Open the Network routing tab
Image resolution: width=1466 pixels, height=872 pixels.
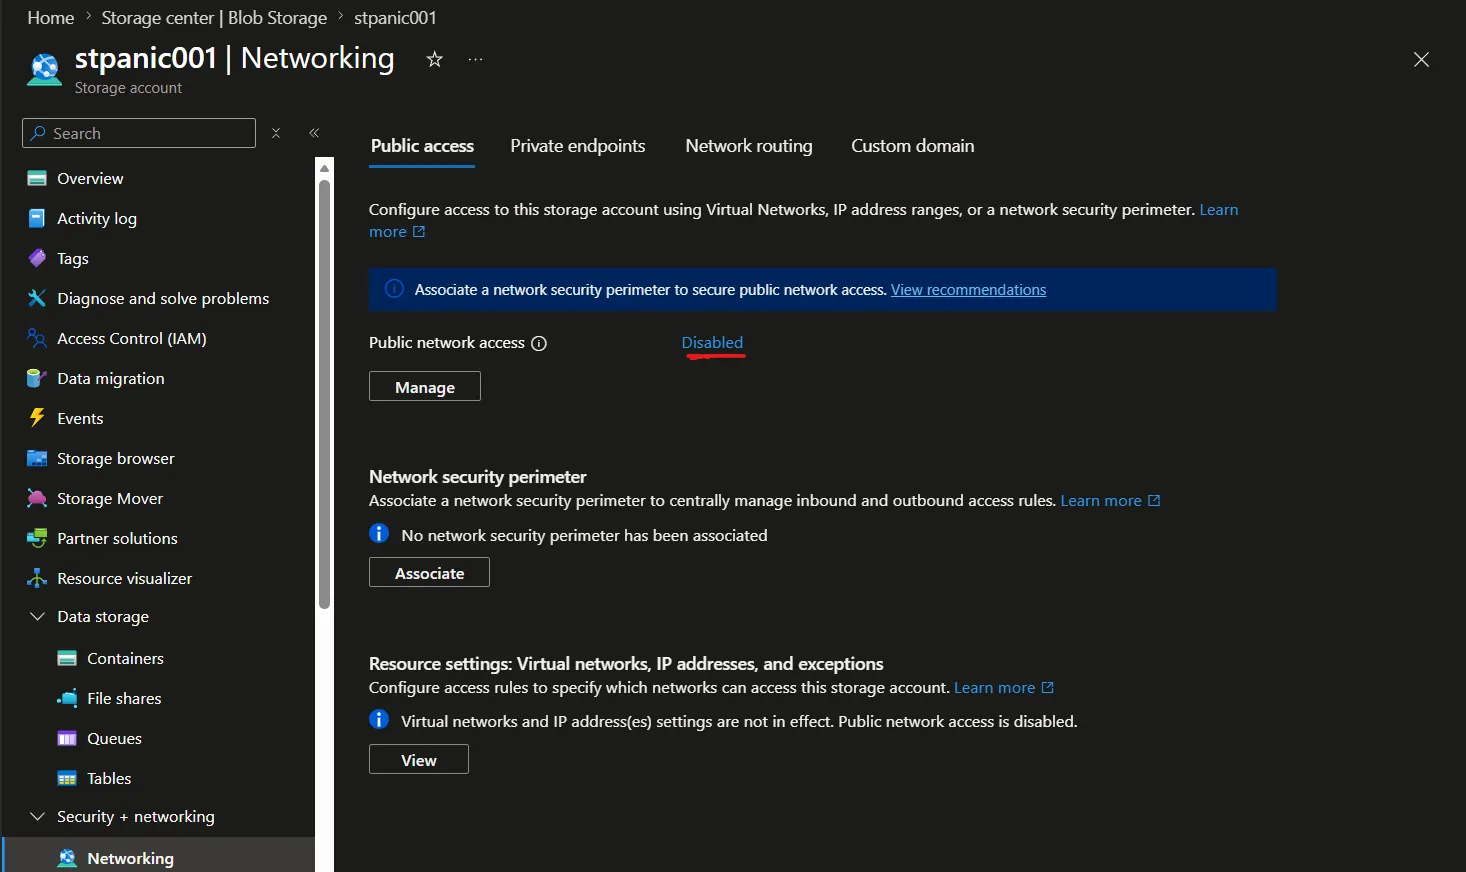pos(749,146)
